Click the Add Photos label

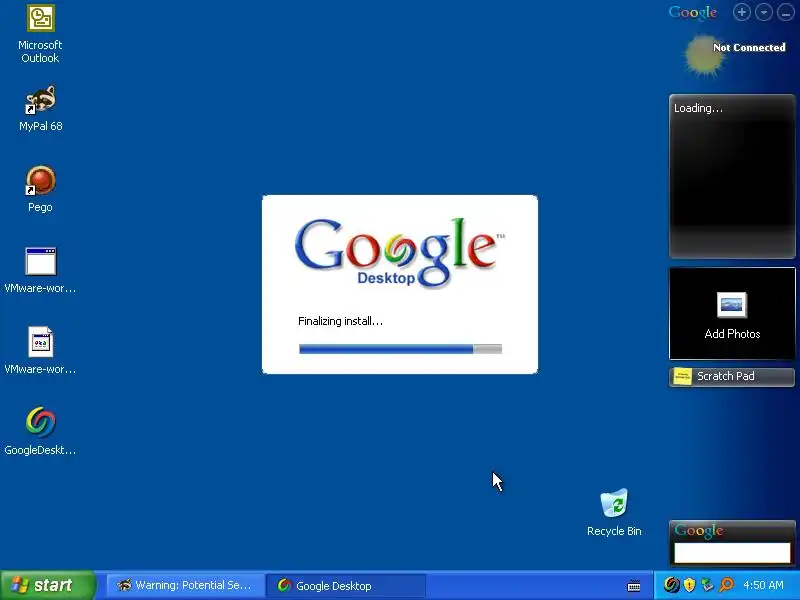[732, 334]
